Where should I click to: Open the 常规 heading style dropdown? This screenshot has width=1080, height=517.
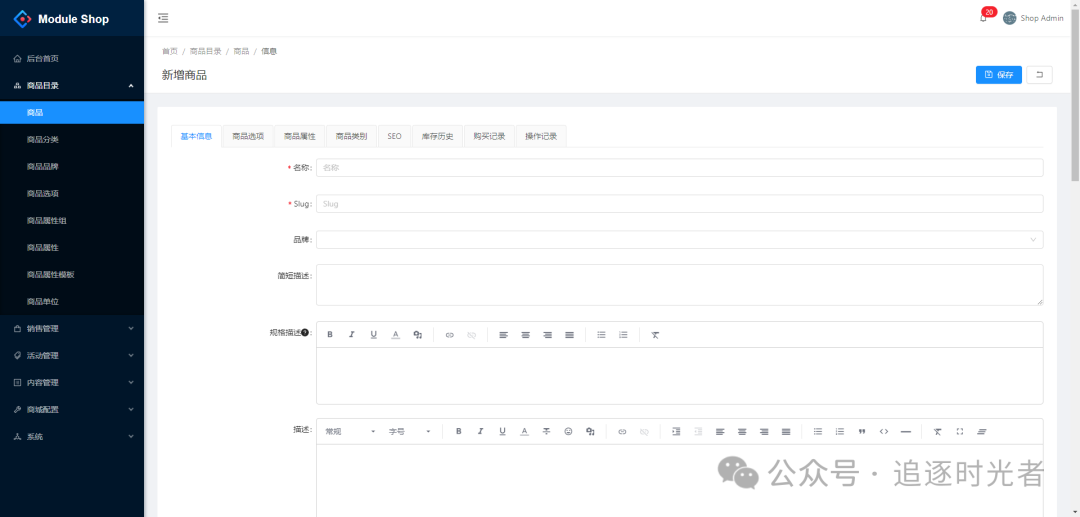pos(350,431)
